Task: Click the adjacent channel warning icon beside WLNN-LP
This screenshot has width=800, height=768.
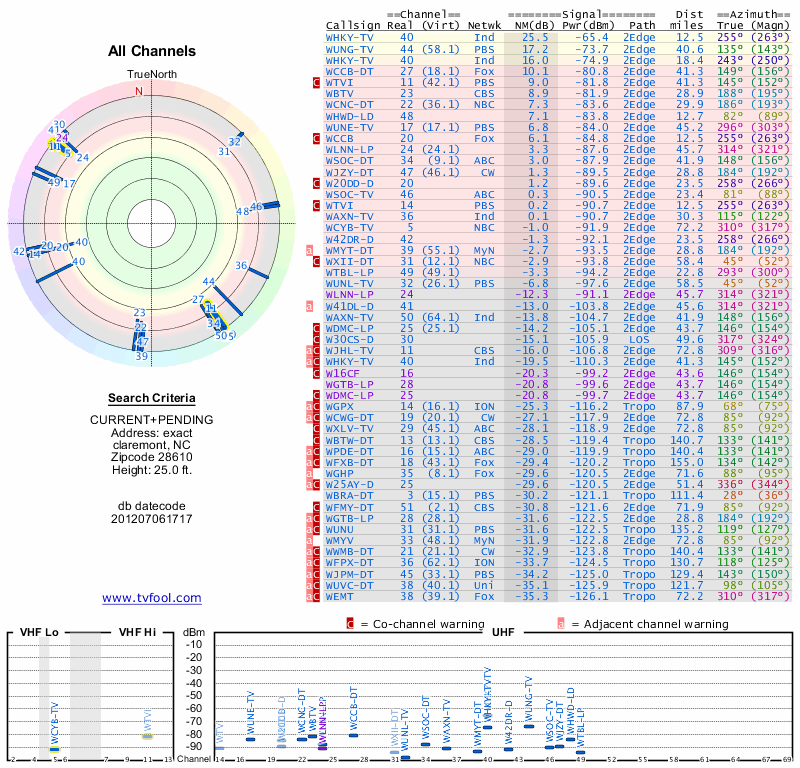Action: (x=311, y=306)
